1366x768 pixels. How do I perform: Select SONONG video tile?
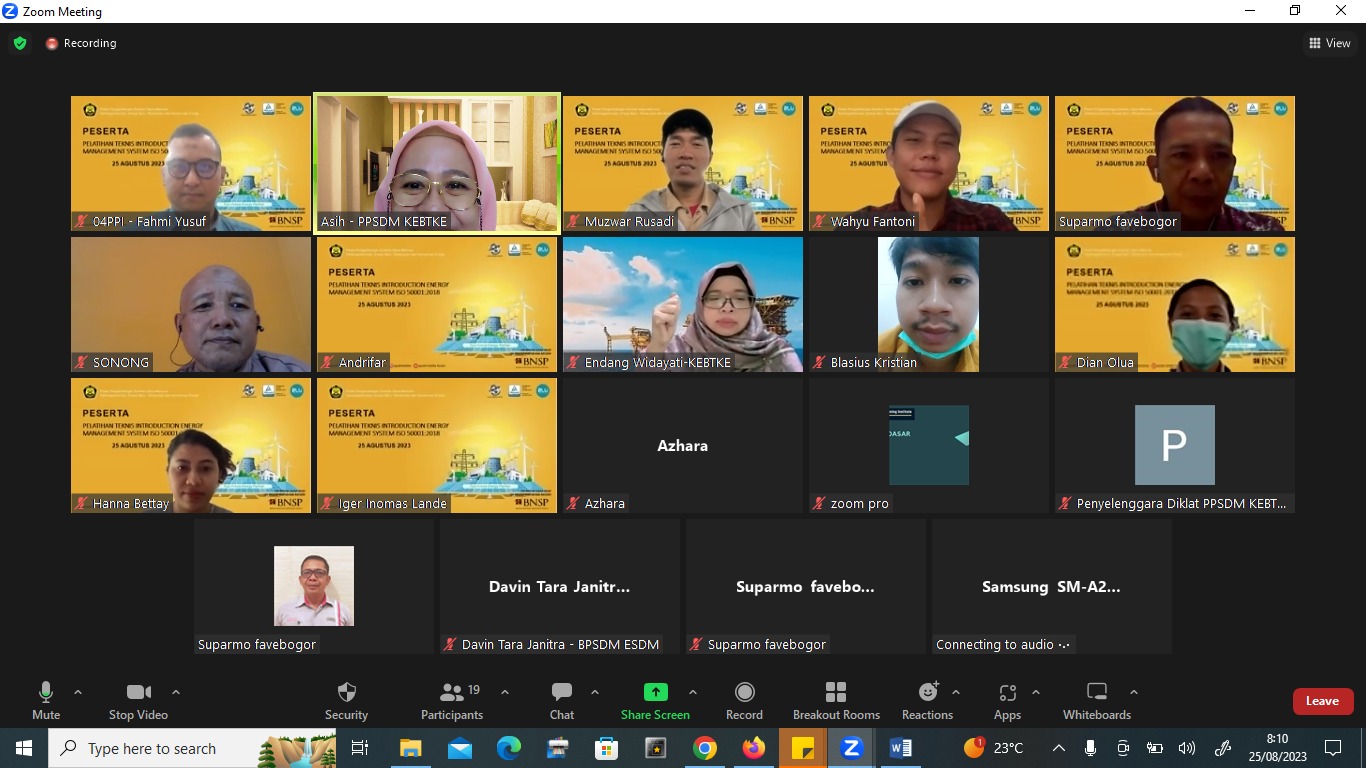(191, 304)
